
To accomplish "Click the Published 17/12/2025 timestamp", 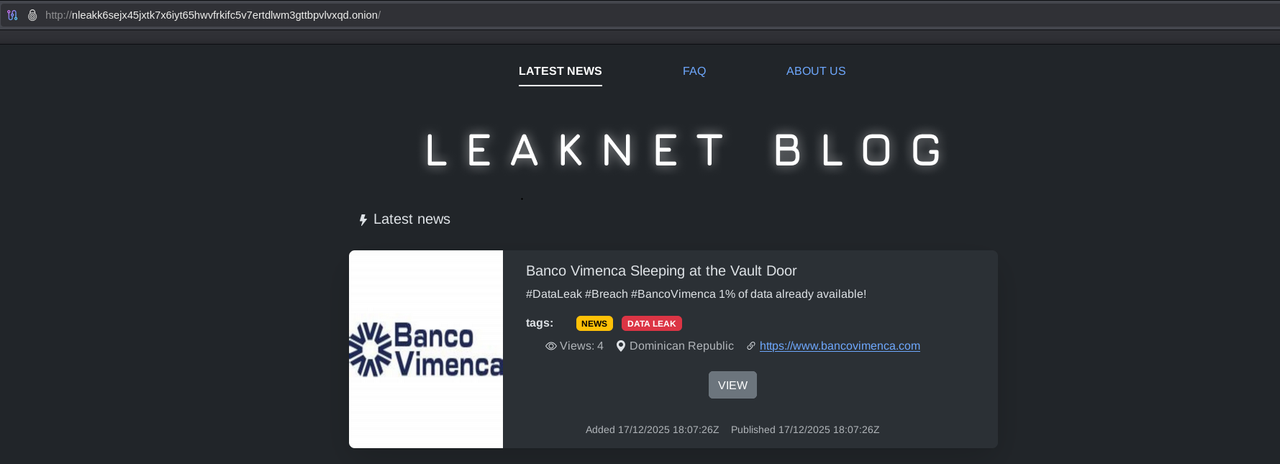I will [805, 430].
